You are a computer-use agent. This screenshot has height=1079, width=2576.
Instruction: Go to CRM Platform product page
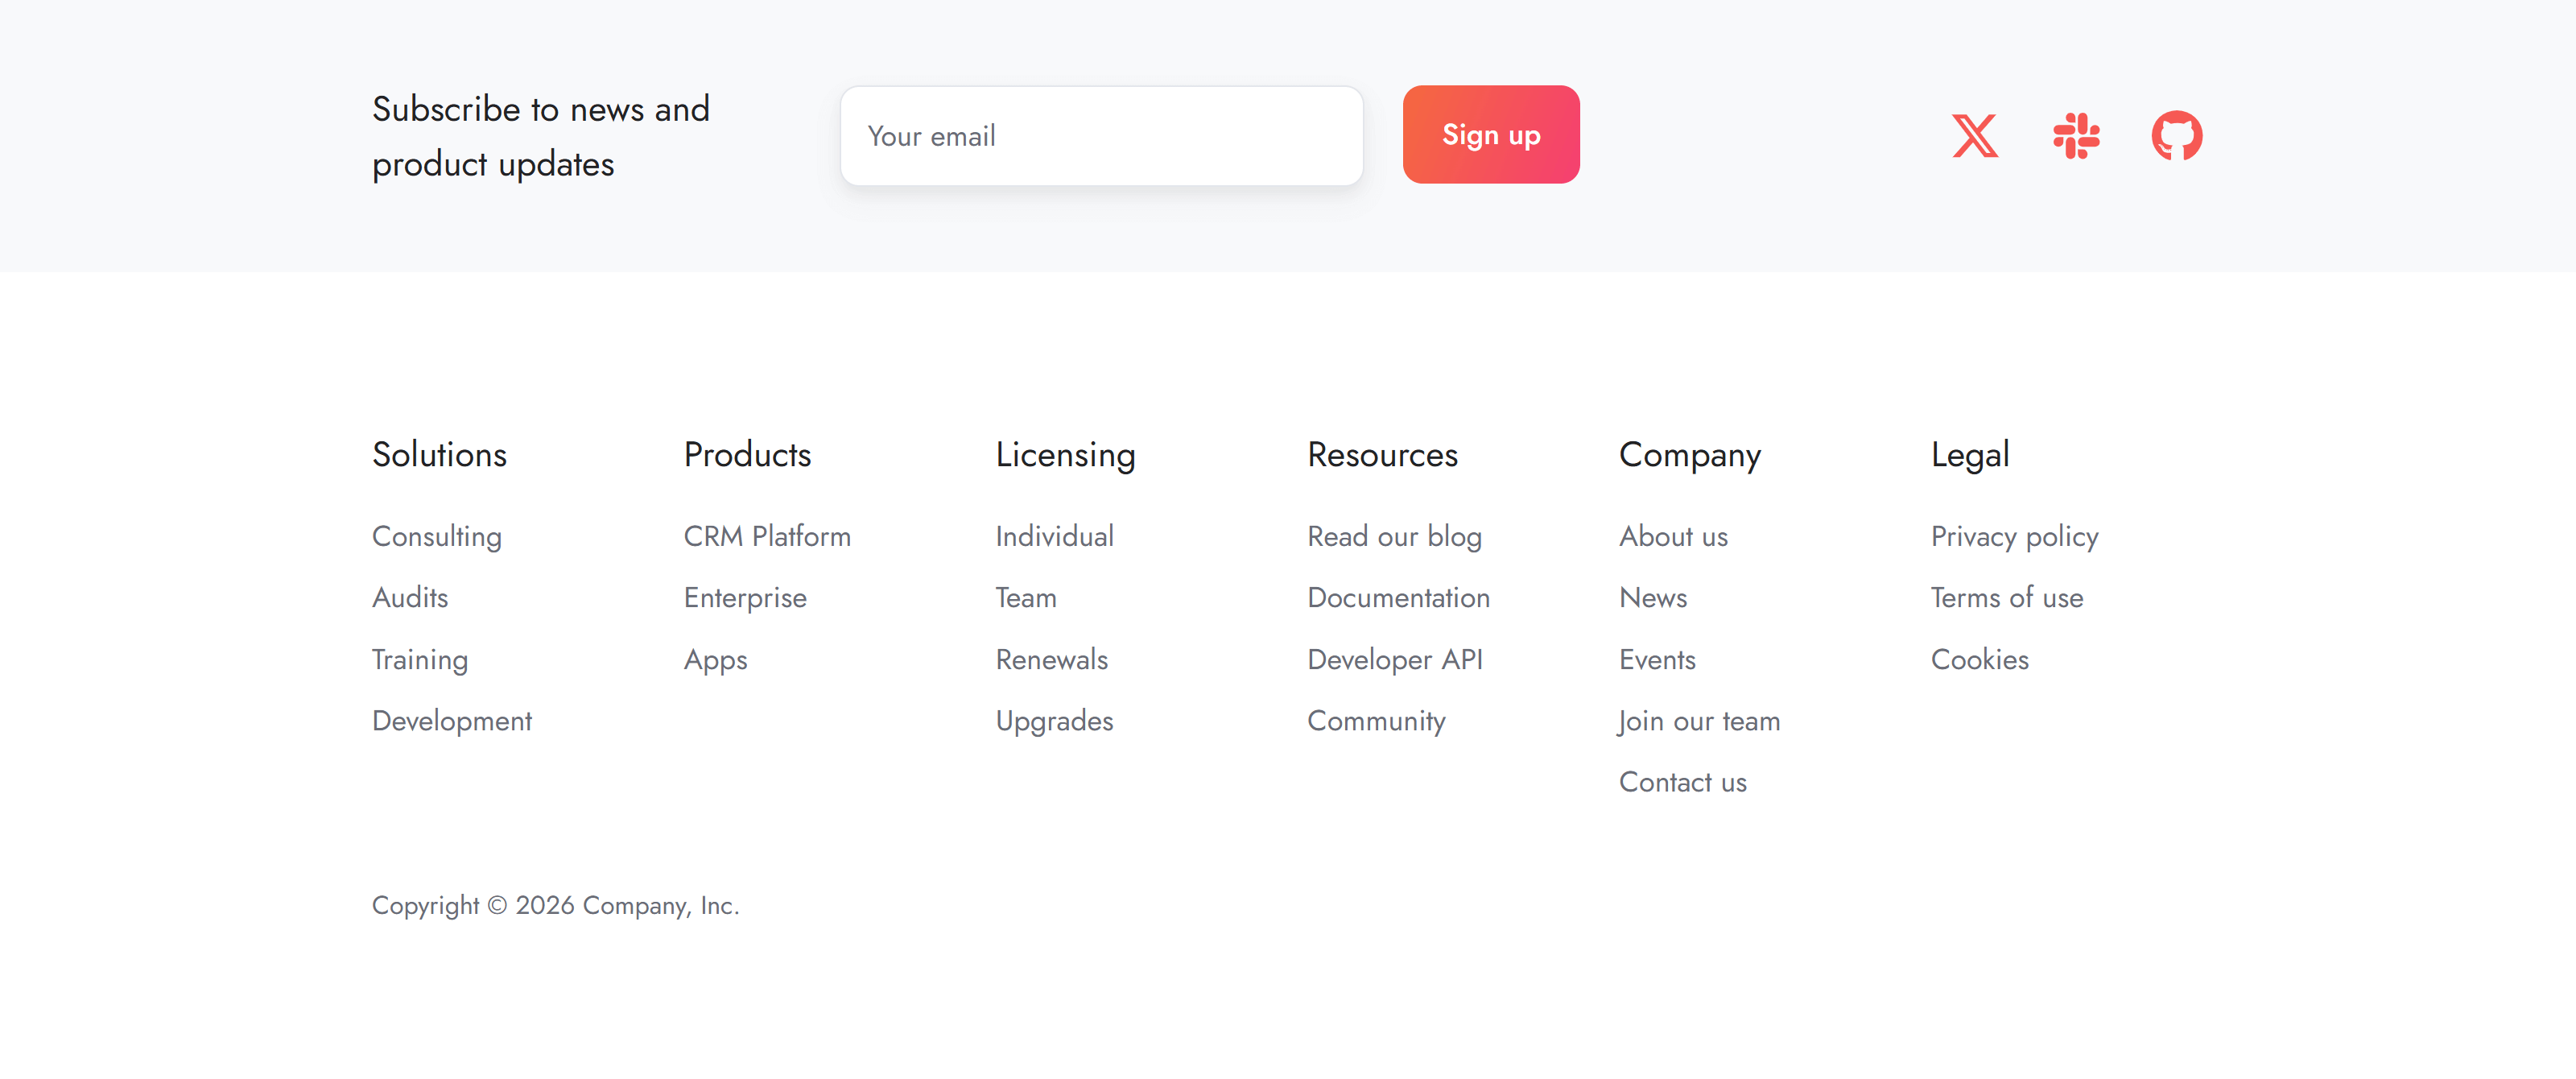click(767, 537)
